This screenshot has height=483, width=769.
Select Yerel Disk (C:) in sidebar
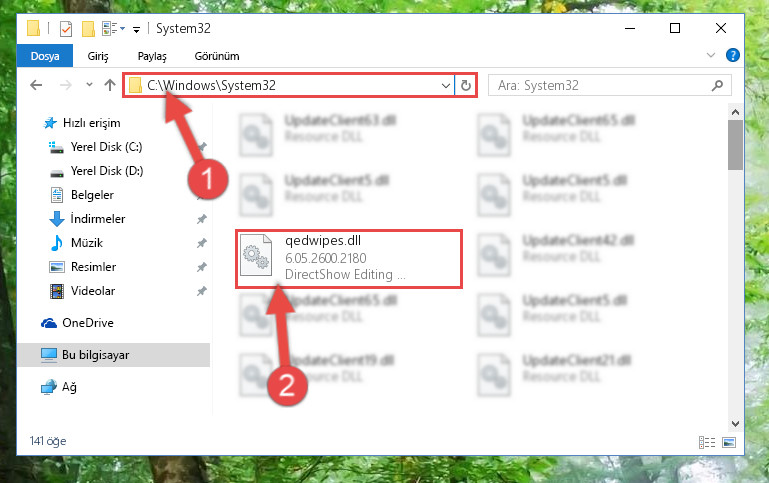(106, 147)
